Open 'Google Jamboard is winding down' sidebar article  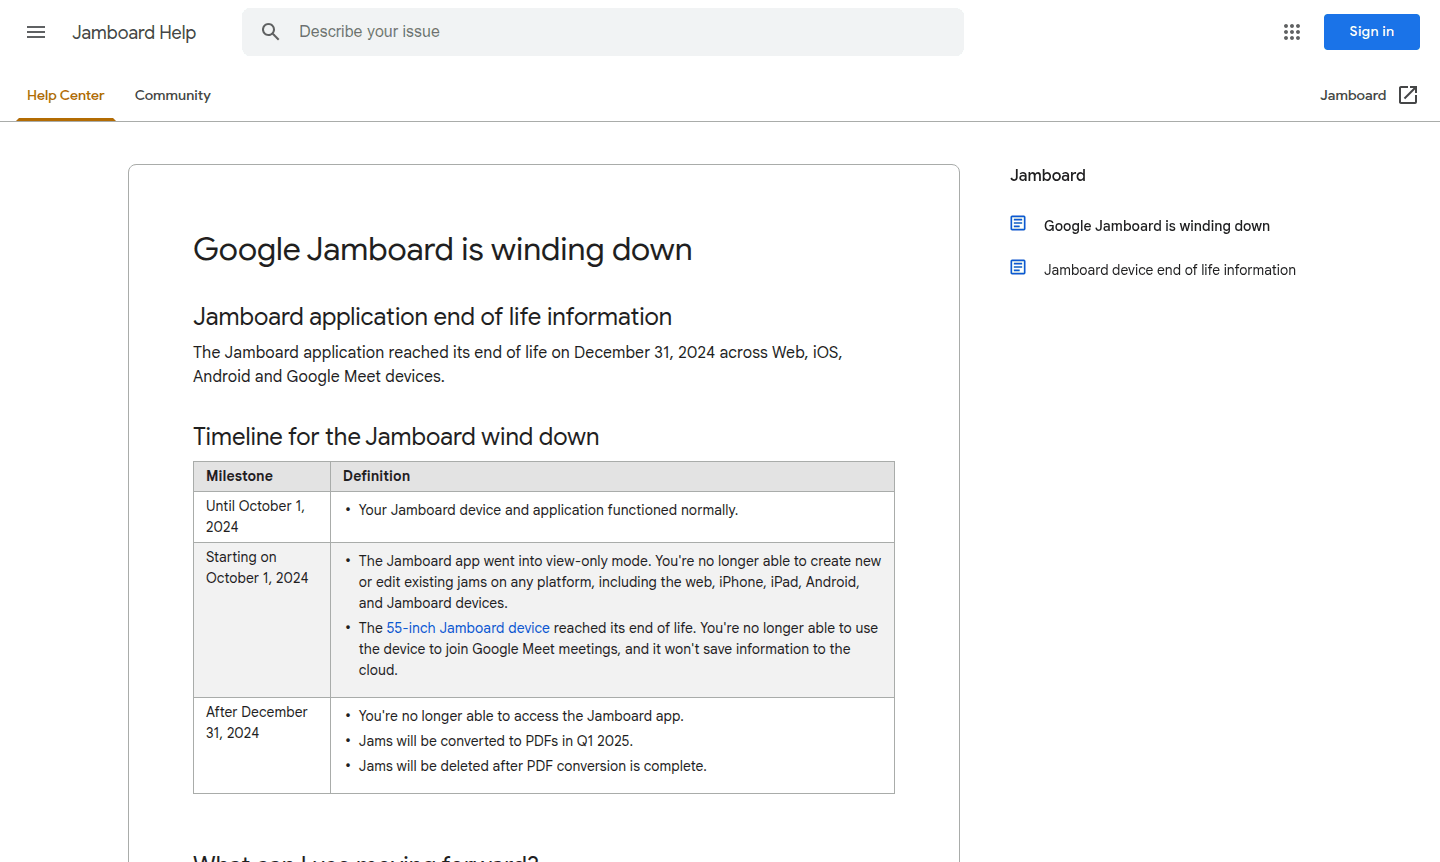coord(1156,226)
